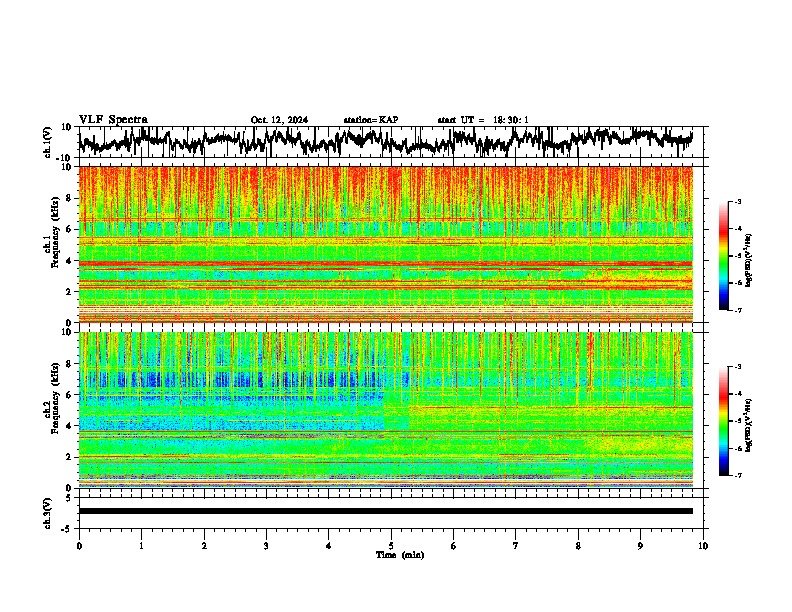Click the 'VLF Spectra' title text
This screenshot has width=792, height=612.
(113, 119)
